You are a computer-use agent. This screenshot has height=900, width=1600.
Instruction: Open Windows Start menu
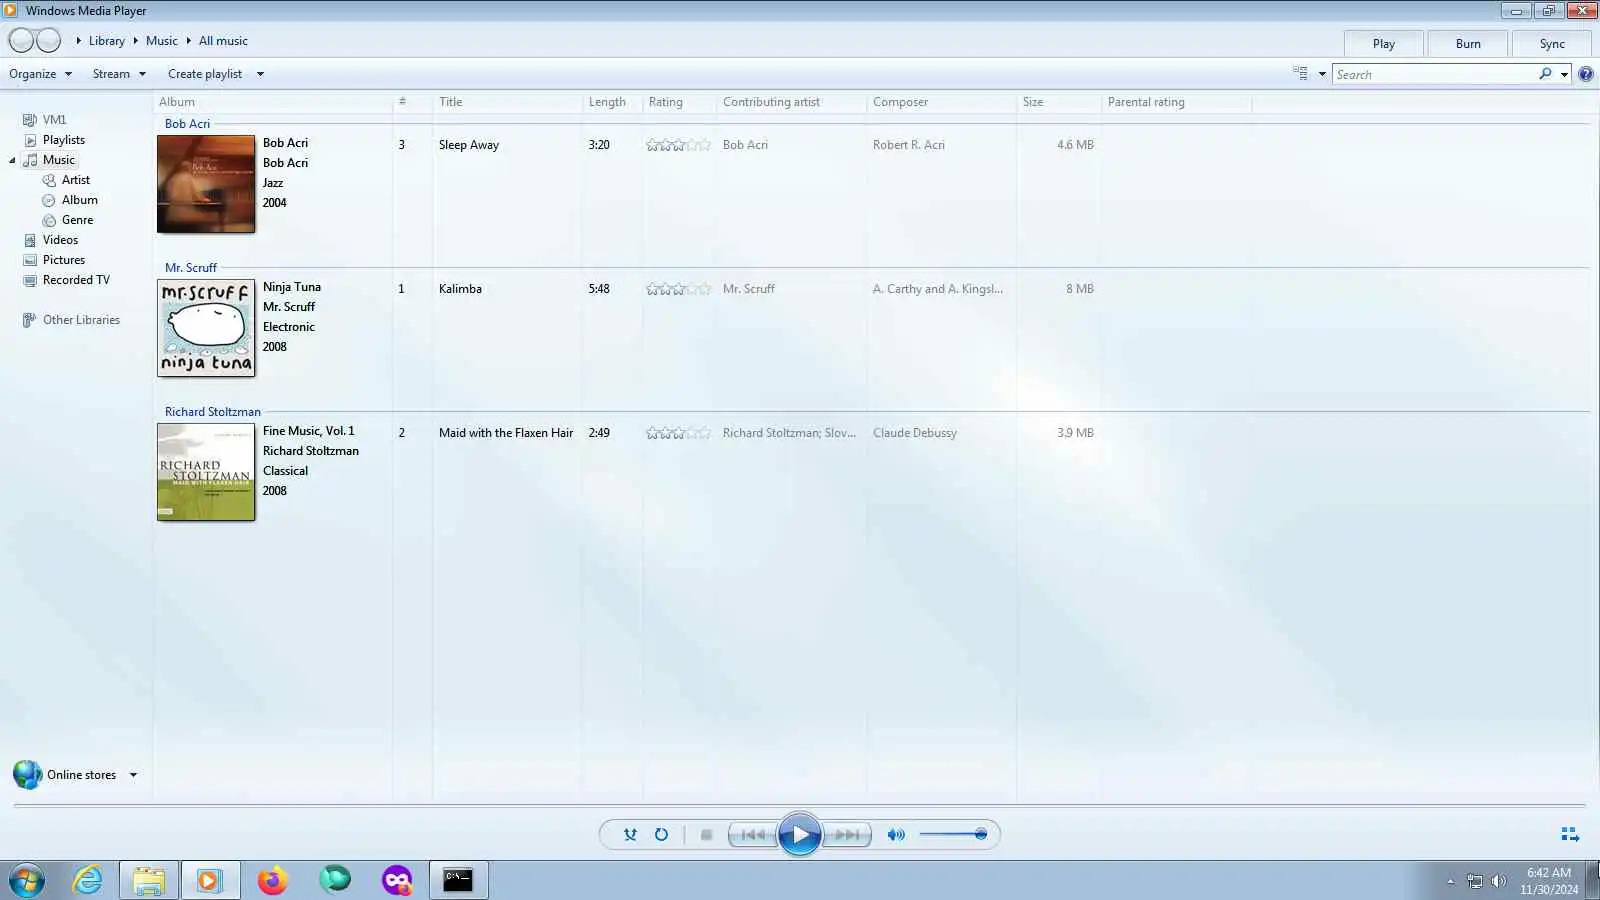pos(27,880)
